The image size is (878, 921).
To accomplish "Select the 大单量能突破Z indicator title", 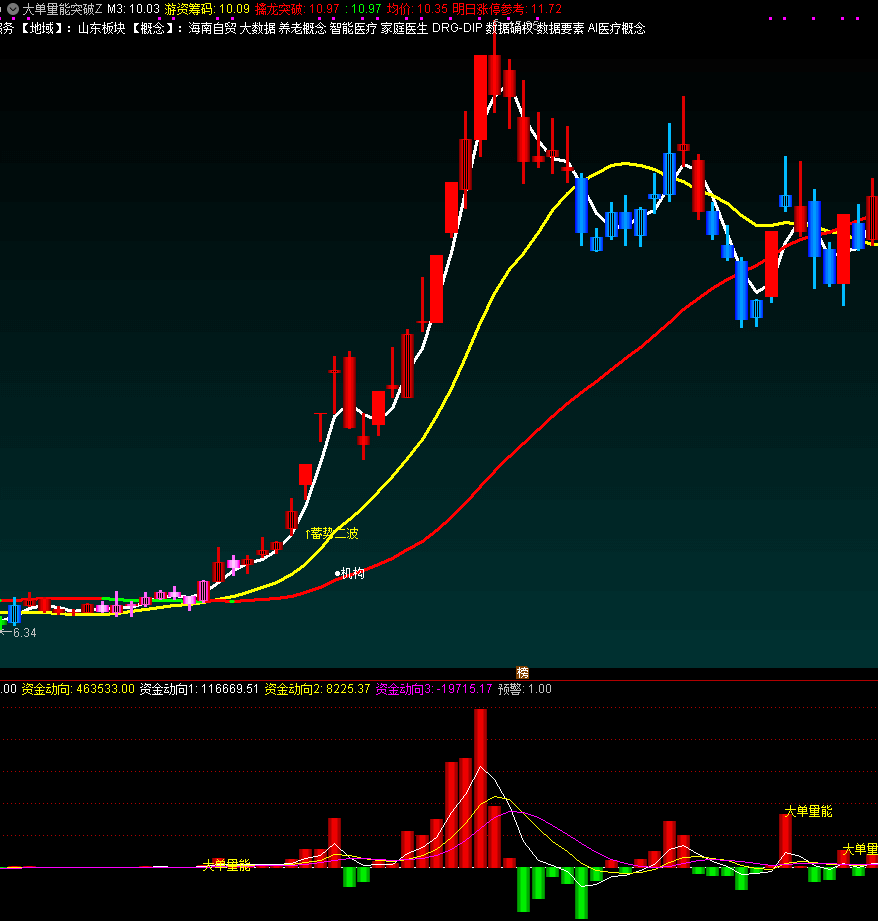I will pos(62,9).
